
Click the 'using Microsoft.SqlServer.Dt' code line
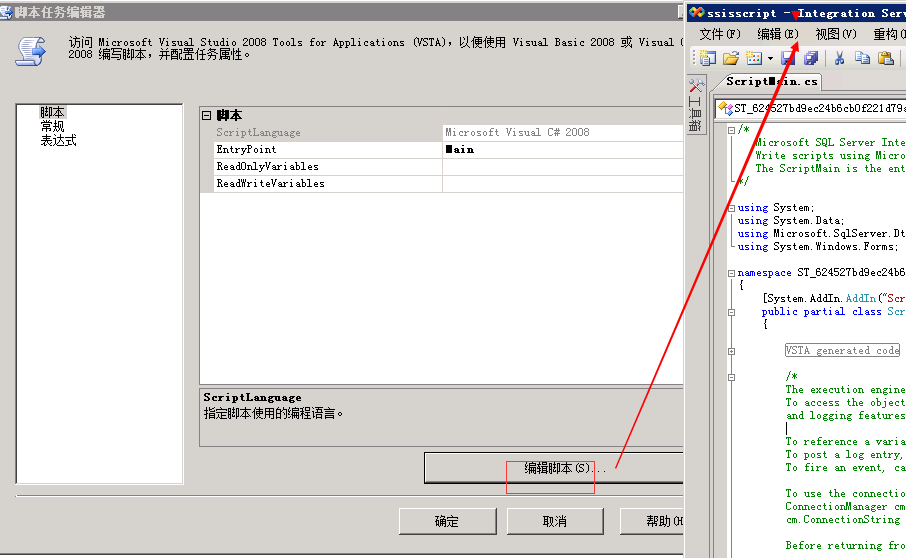coord(821,233)
